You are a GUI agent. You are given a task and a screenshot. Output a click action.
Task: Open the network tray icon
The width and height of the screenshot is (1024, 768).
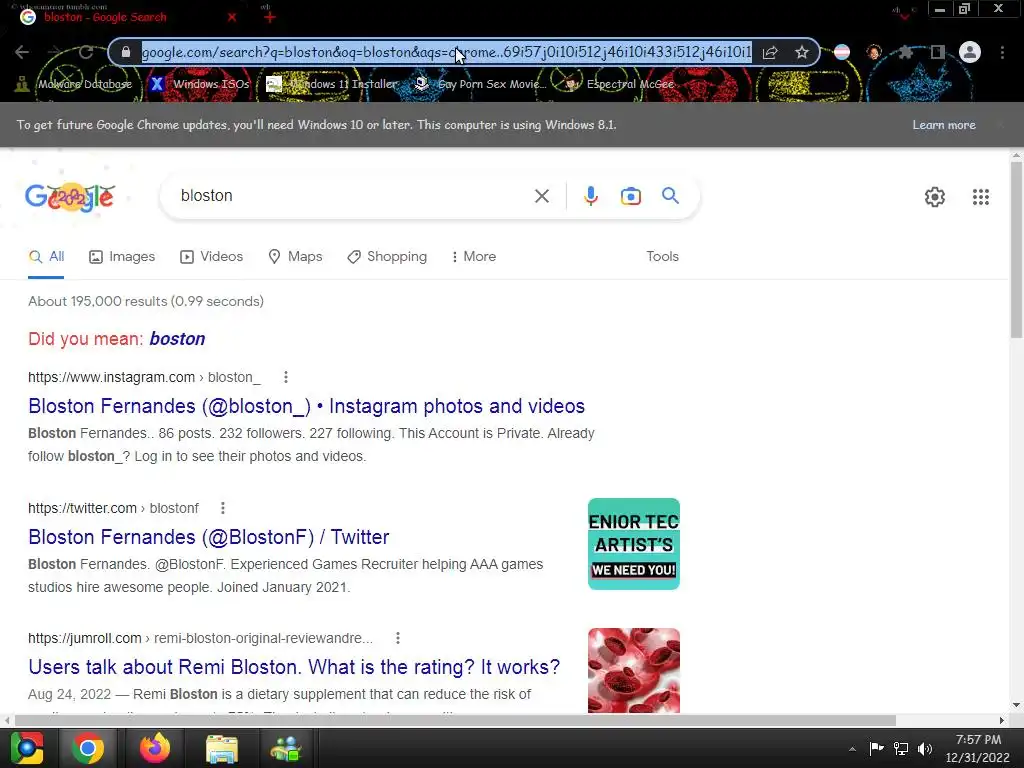901,748
